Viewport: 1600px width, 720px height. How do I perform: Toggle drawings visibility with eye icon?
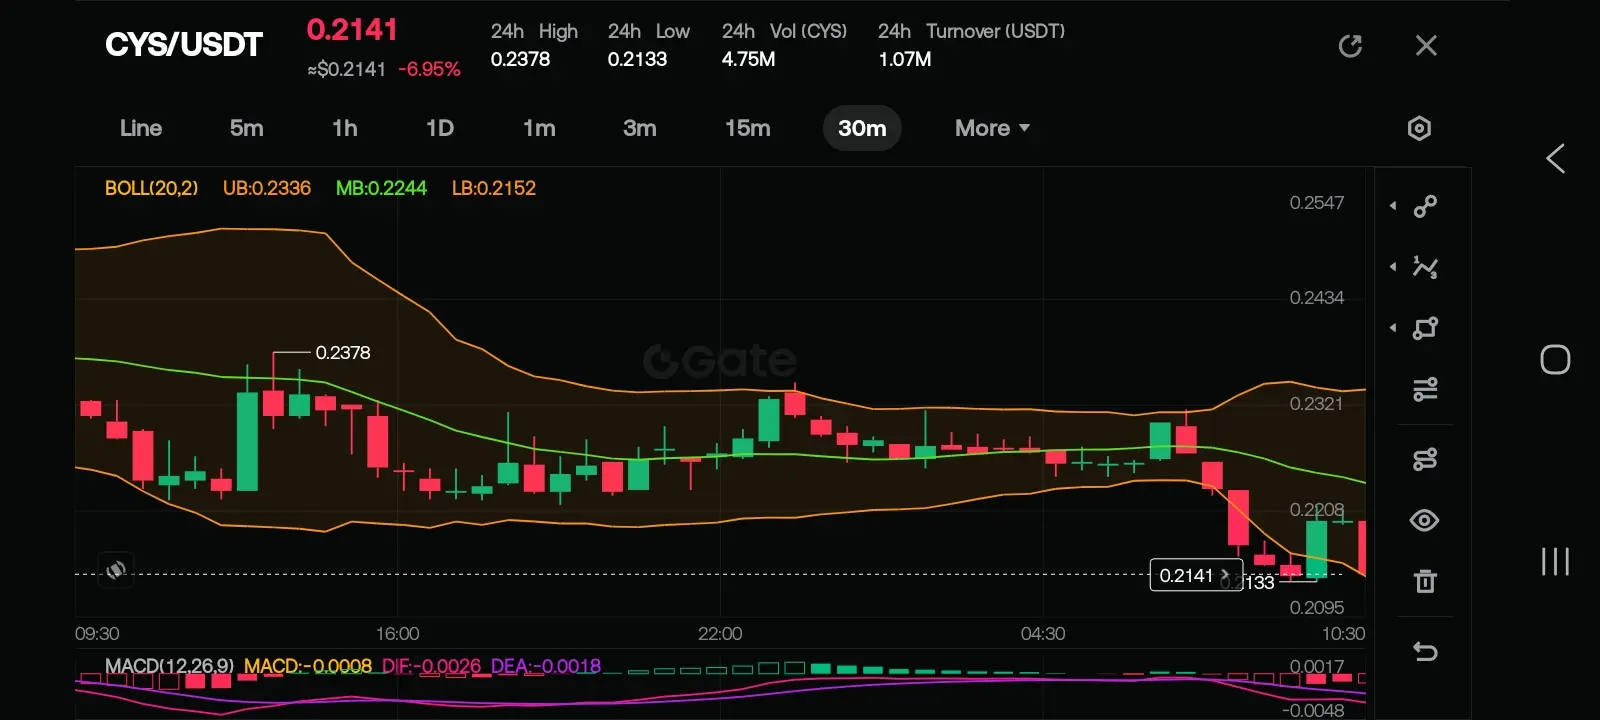pos(1425,520)
